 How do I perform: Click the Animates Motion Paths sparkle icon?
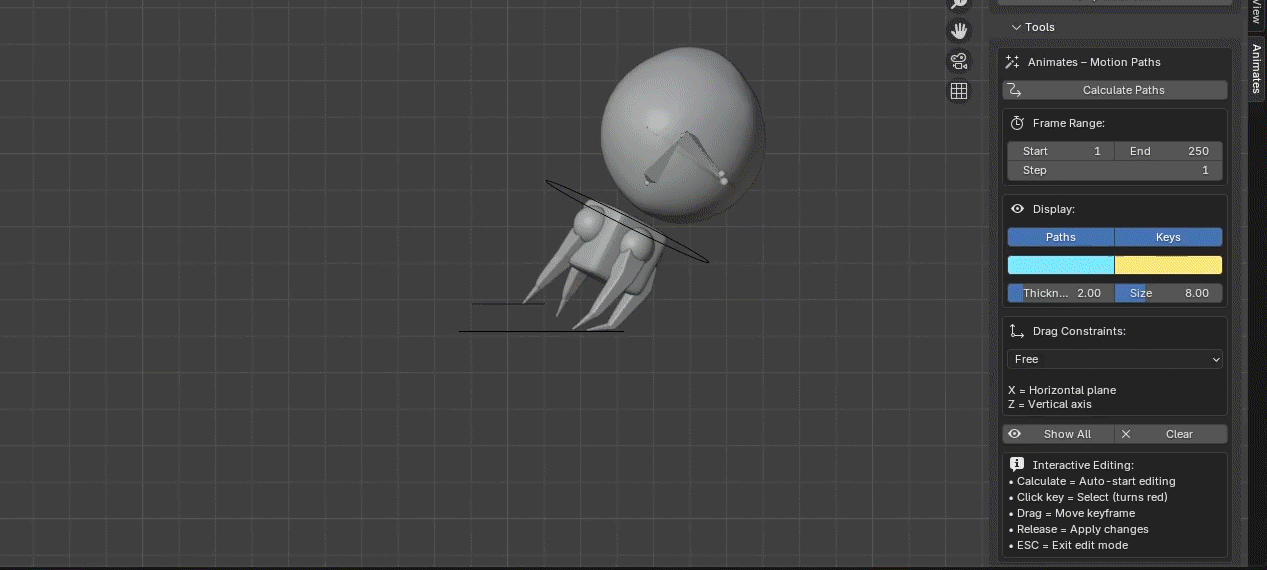tap(1013, 62)
